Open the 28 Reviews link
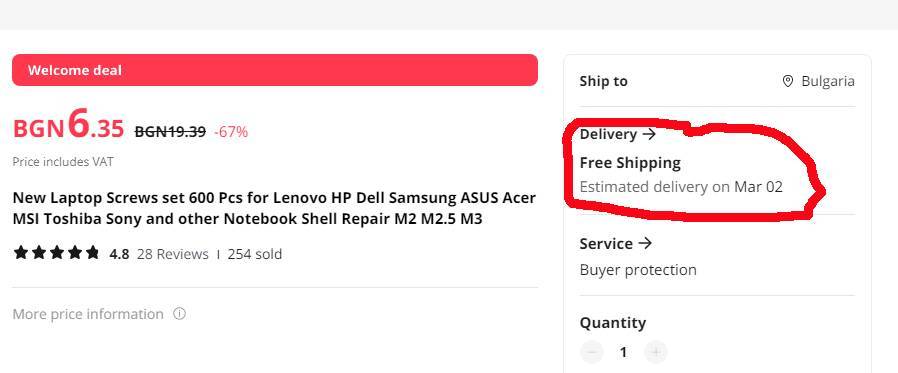Image resolution: width=898 pixels, height=373 pixels. point(172,254)
